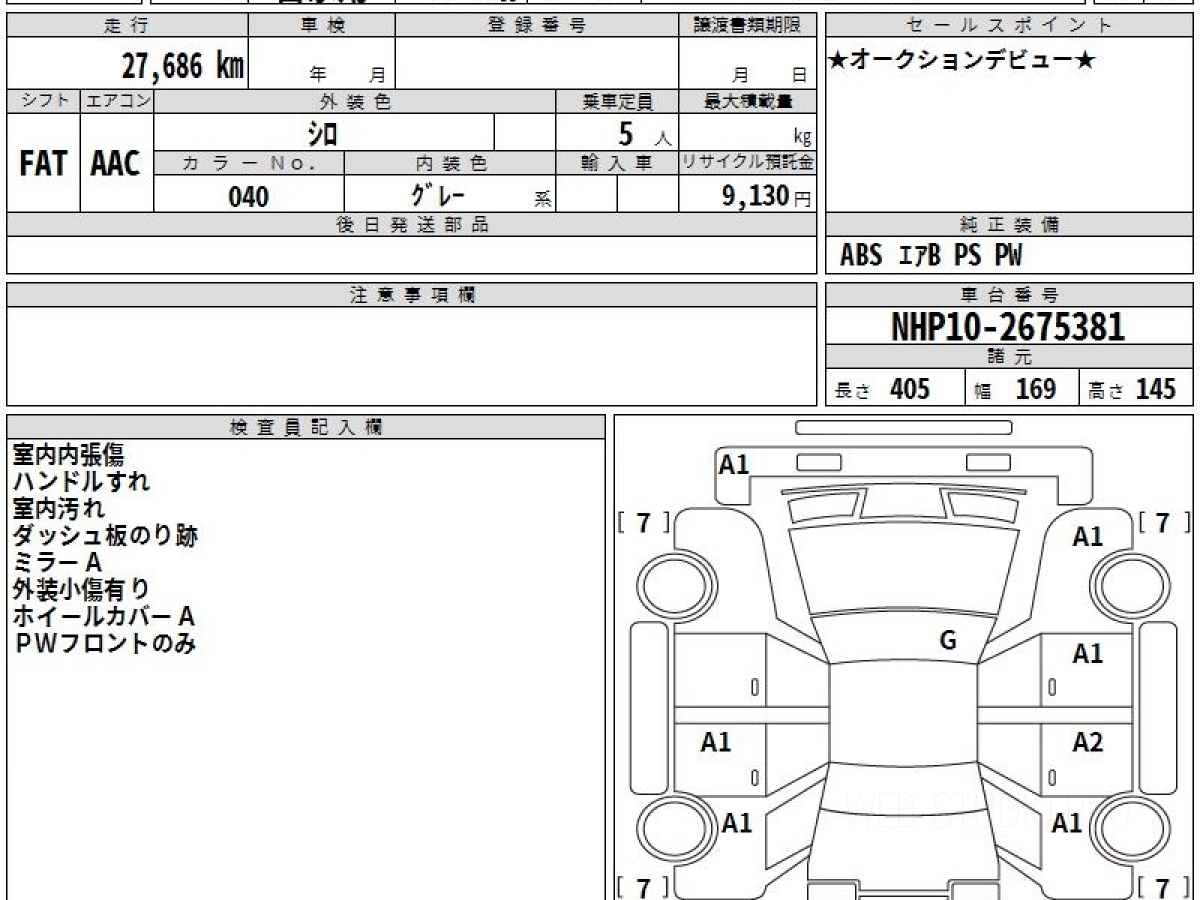This screenshot has height=900, width=1200.
Task: Select the inspector note ハンドルすれ
Action: coord(81,482)
